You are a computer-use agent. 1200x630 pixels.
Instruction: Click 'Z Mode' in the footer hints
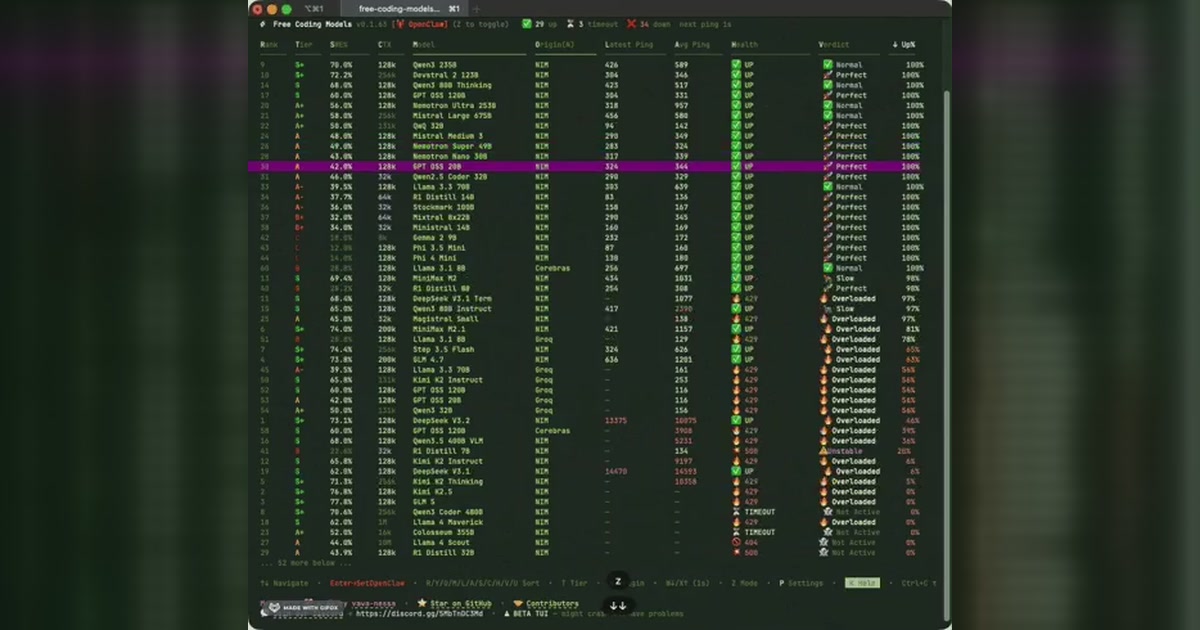[x=746, y=583]
